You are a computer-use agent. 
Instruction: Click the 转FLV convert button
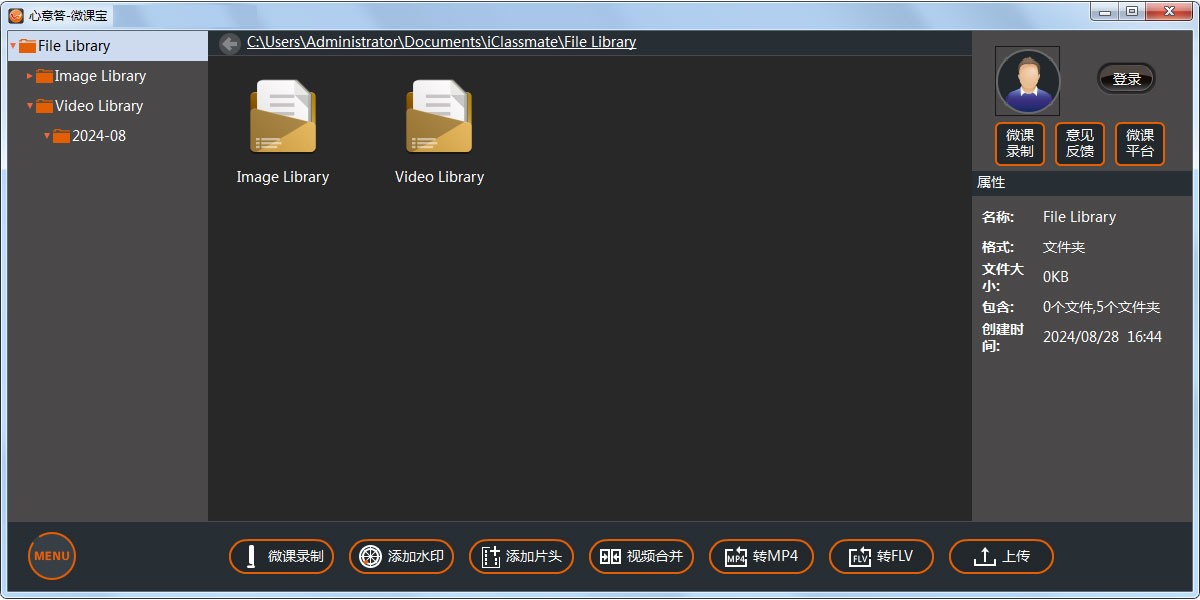tap(882, 556)
